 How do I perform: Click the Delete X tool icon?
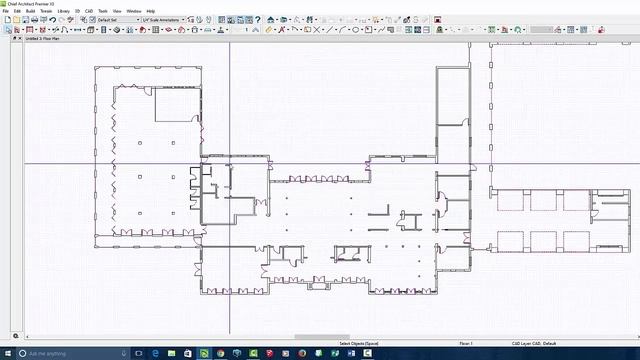pos(316,30)
